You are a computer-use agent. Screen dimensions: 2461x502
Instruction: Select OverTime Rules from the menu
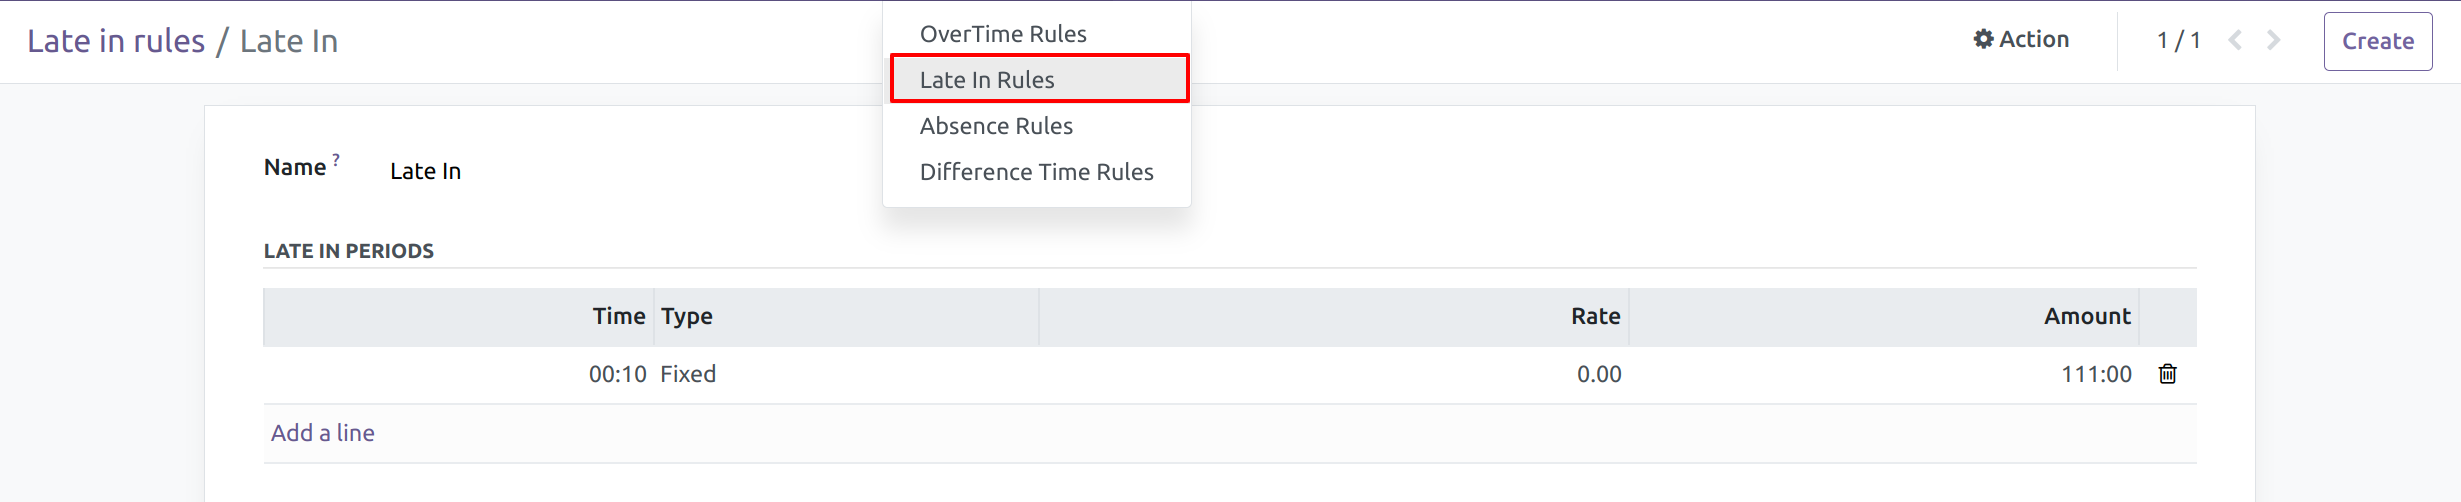pyautogui.click(x=1003, y=34)
